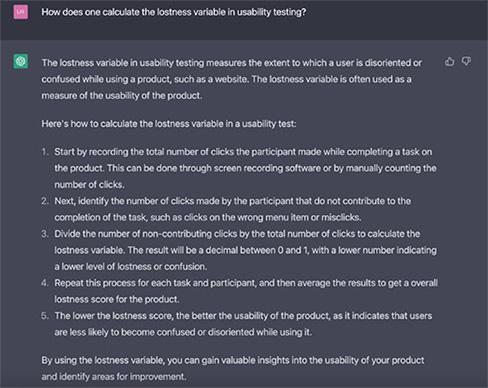
Task: Click the list number '5.' marker
Action: [45, 316]
